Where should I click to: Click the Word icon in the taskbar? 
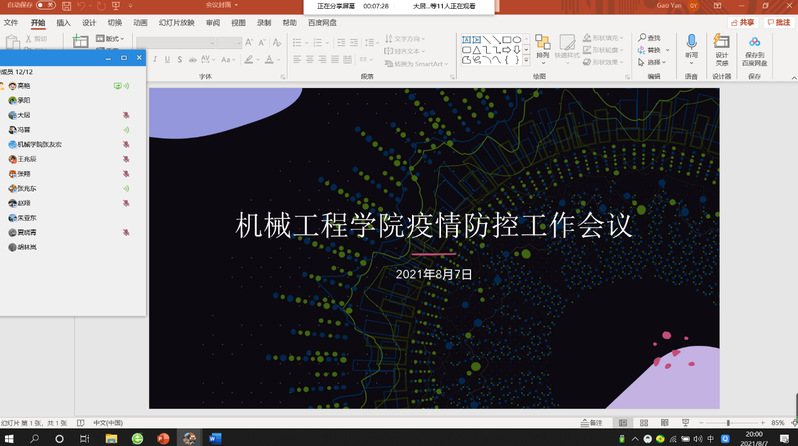[215, 438]
